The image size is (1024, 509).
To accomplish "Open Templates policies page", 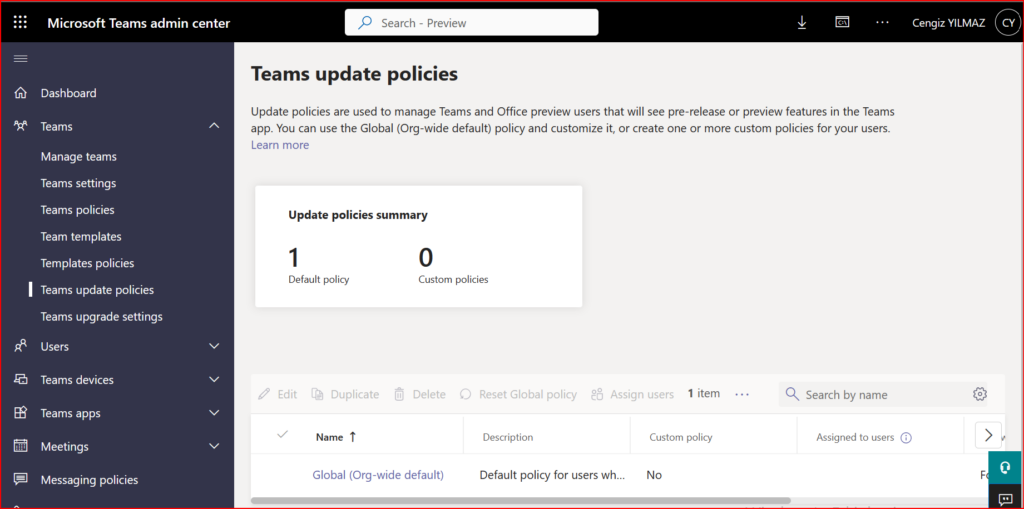I will click(87, 263).
